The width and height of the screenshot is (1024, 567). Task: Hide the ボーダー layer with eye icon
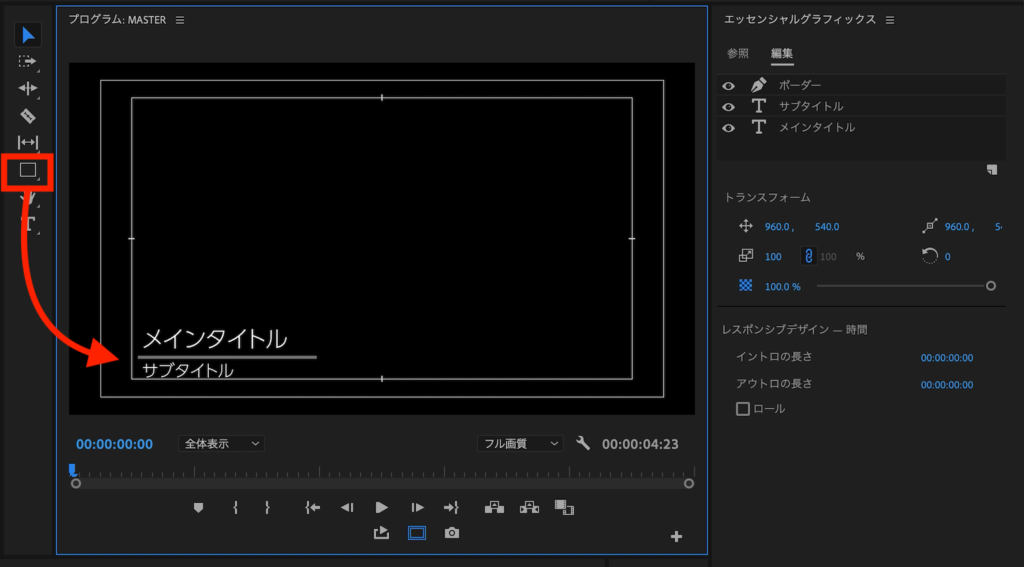click(x=729, y=85)
